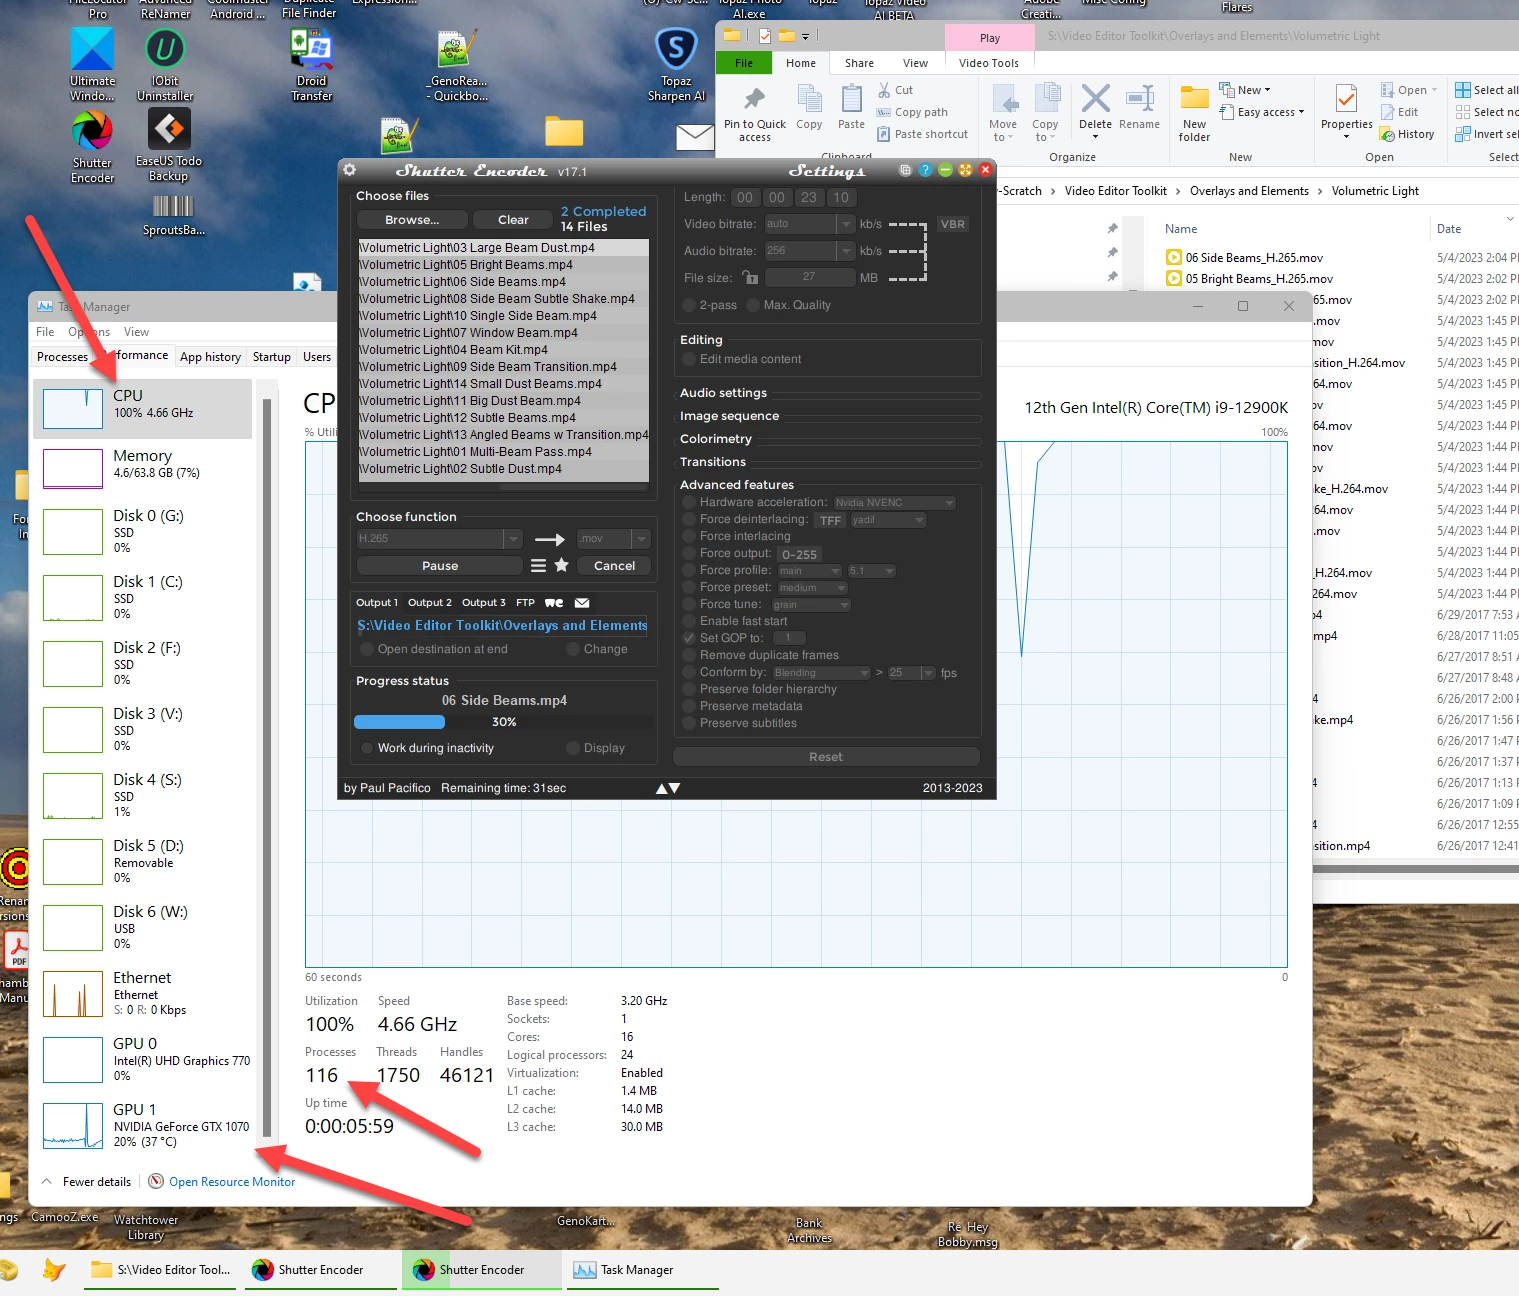Toggle the Max. Quality option
This screenshot has height=1296, width=1519.
[753, 305]
